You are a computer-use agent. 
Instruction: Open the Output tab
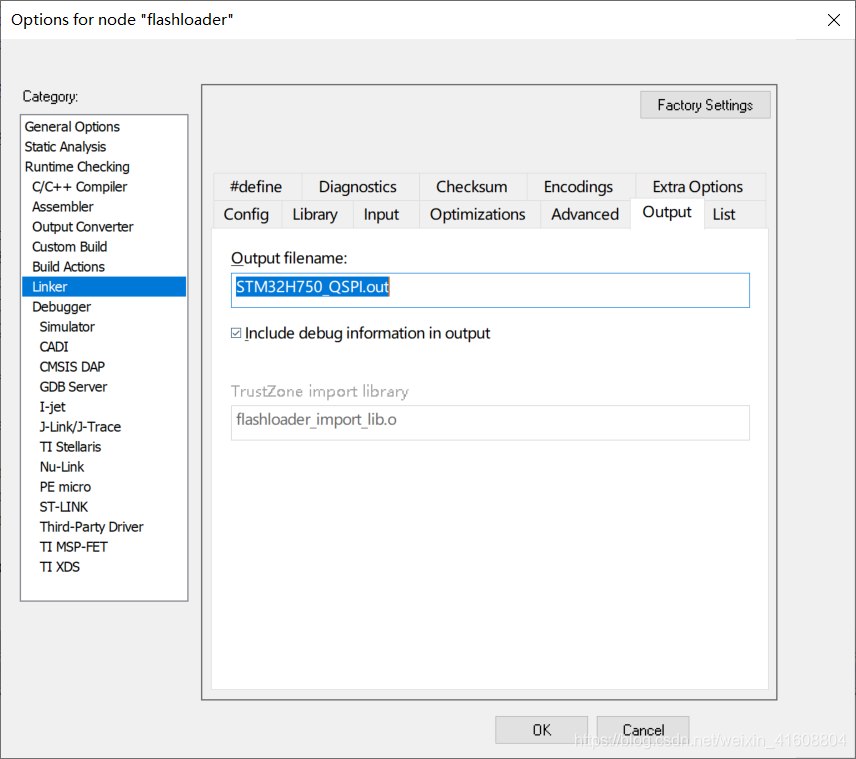coord(667,212)
